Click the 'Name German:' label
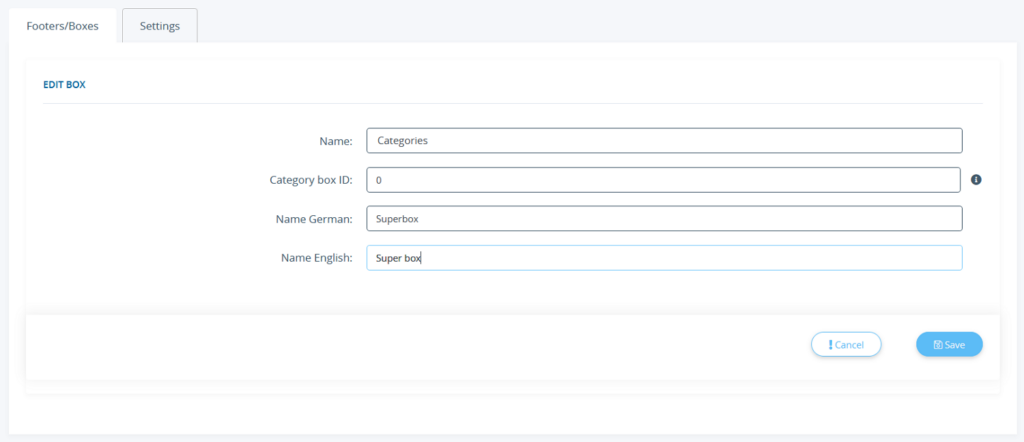Screen dimensions: 1024x442 click(315, 219)
